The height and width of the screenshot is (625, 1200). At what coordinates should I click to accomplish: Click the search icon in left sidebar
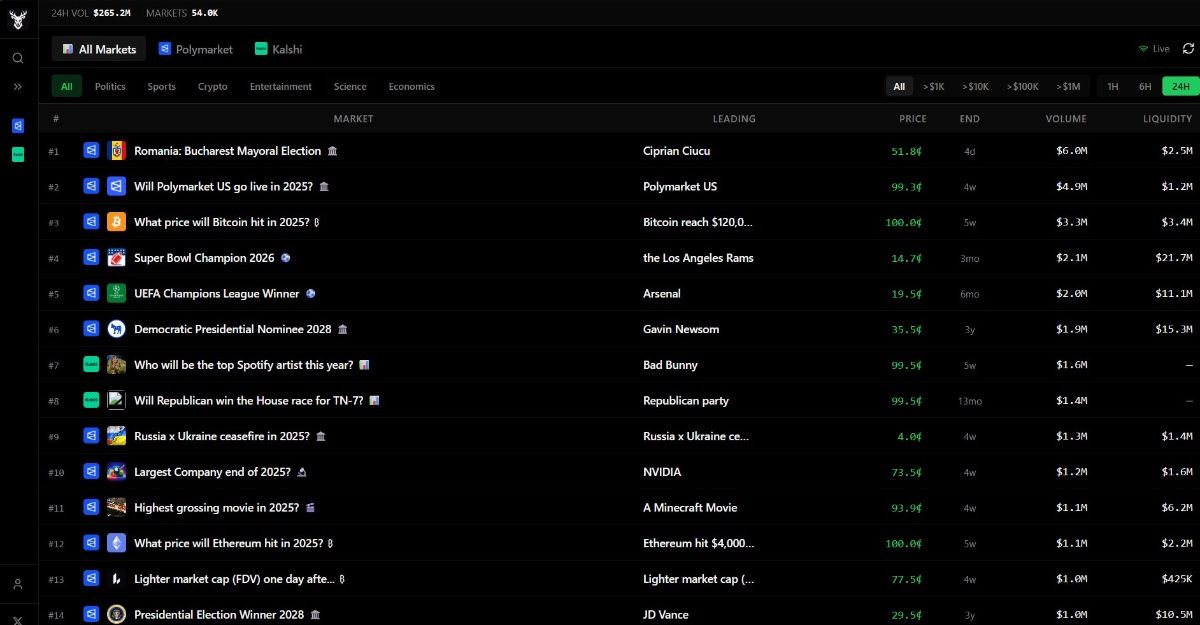pyautogui.click(x=18, y=58)
